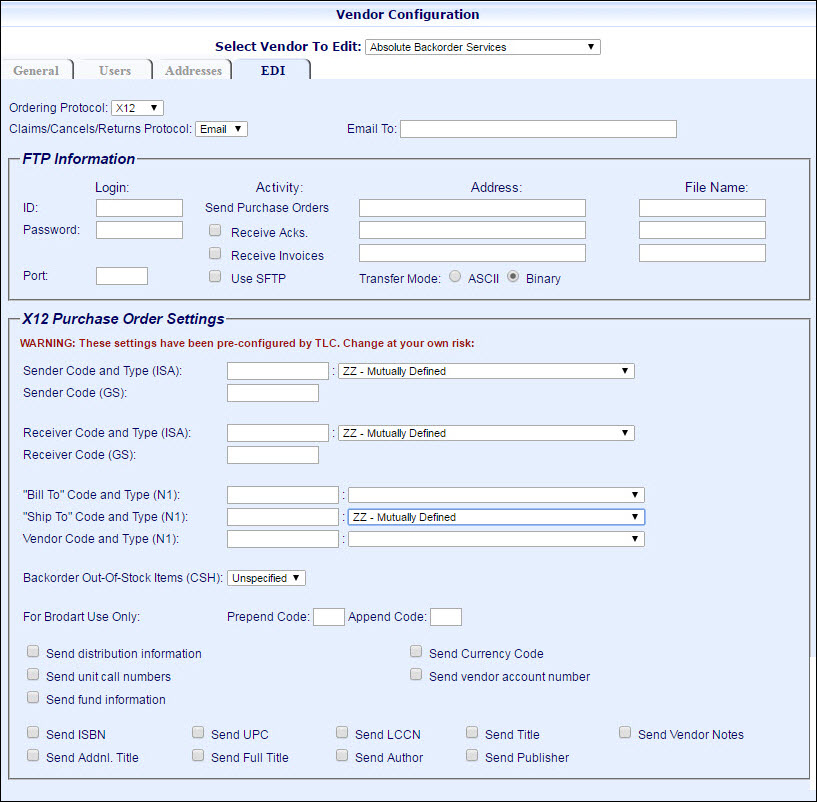This screenshot has height=802, width=817.
Task: Click the Receiver Code (GS) input field
Action: [x=273, y=455]
